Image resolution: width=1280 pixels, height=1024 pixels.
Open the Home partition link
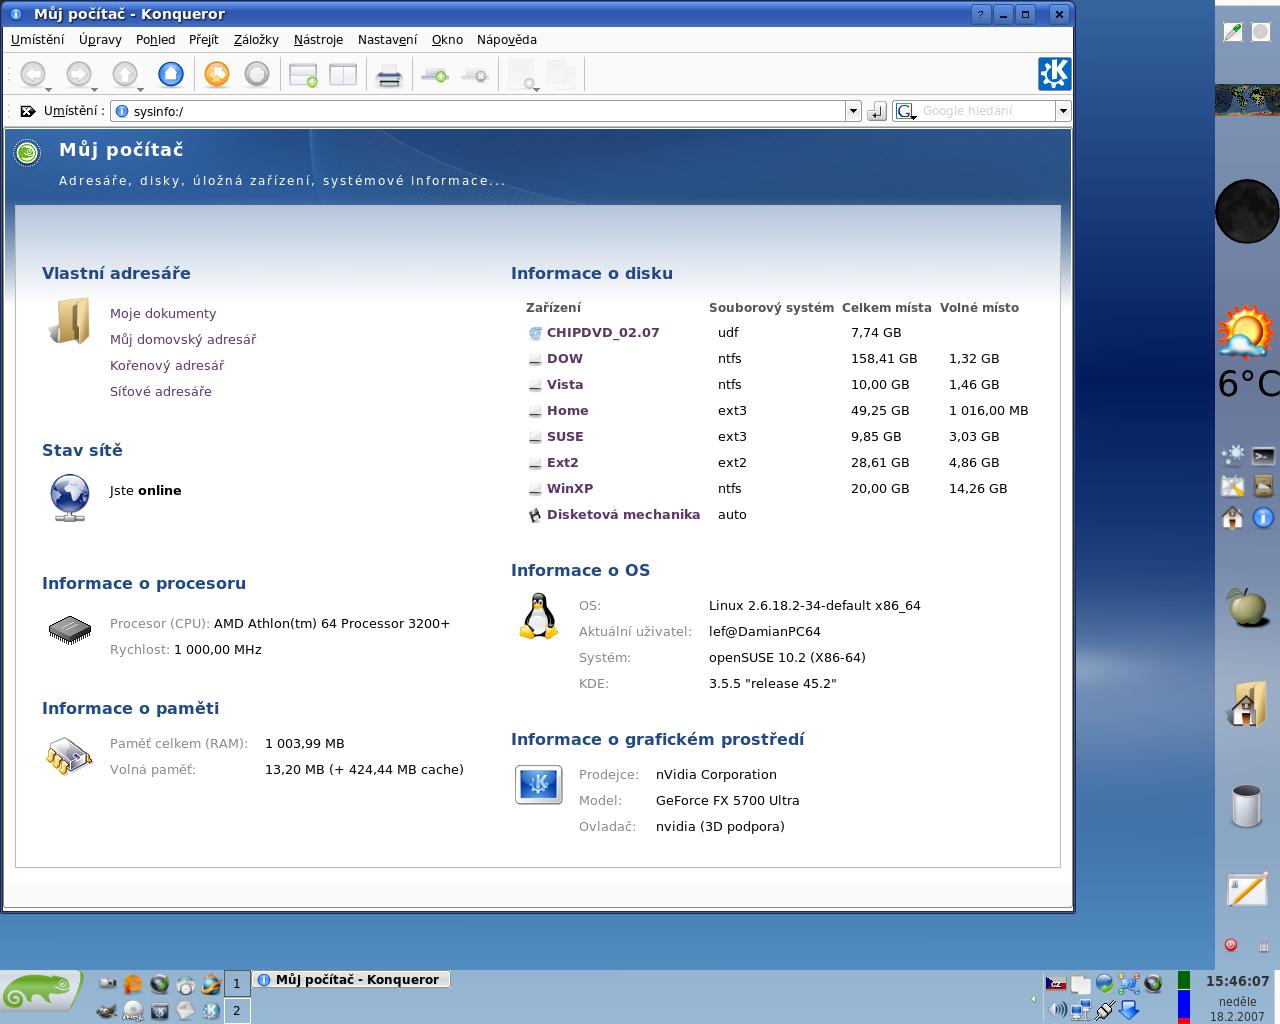coord(568,411)
